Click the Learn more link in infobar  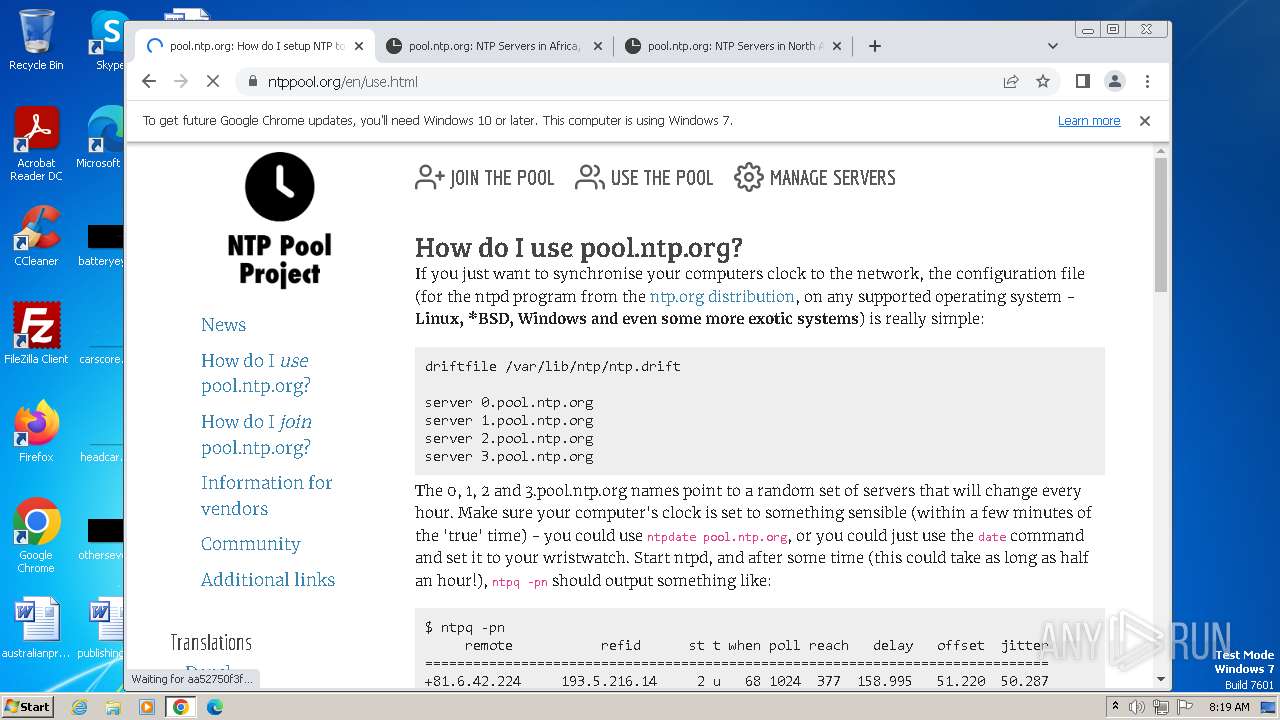click(1089, 121)
